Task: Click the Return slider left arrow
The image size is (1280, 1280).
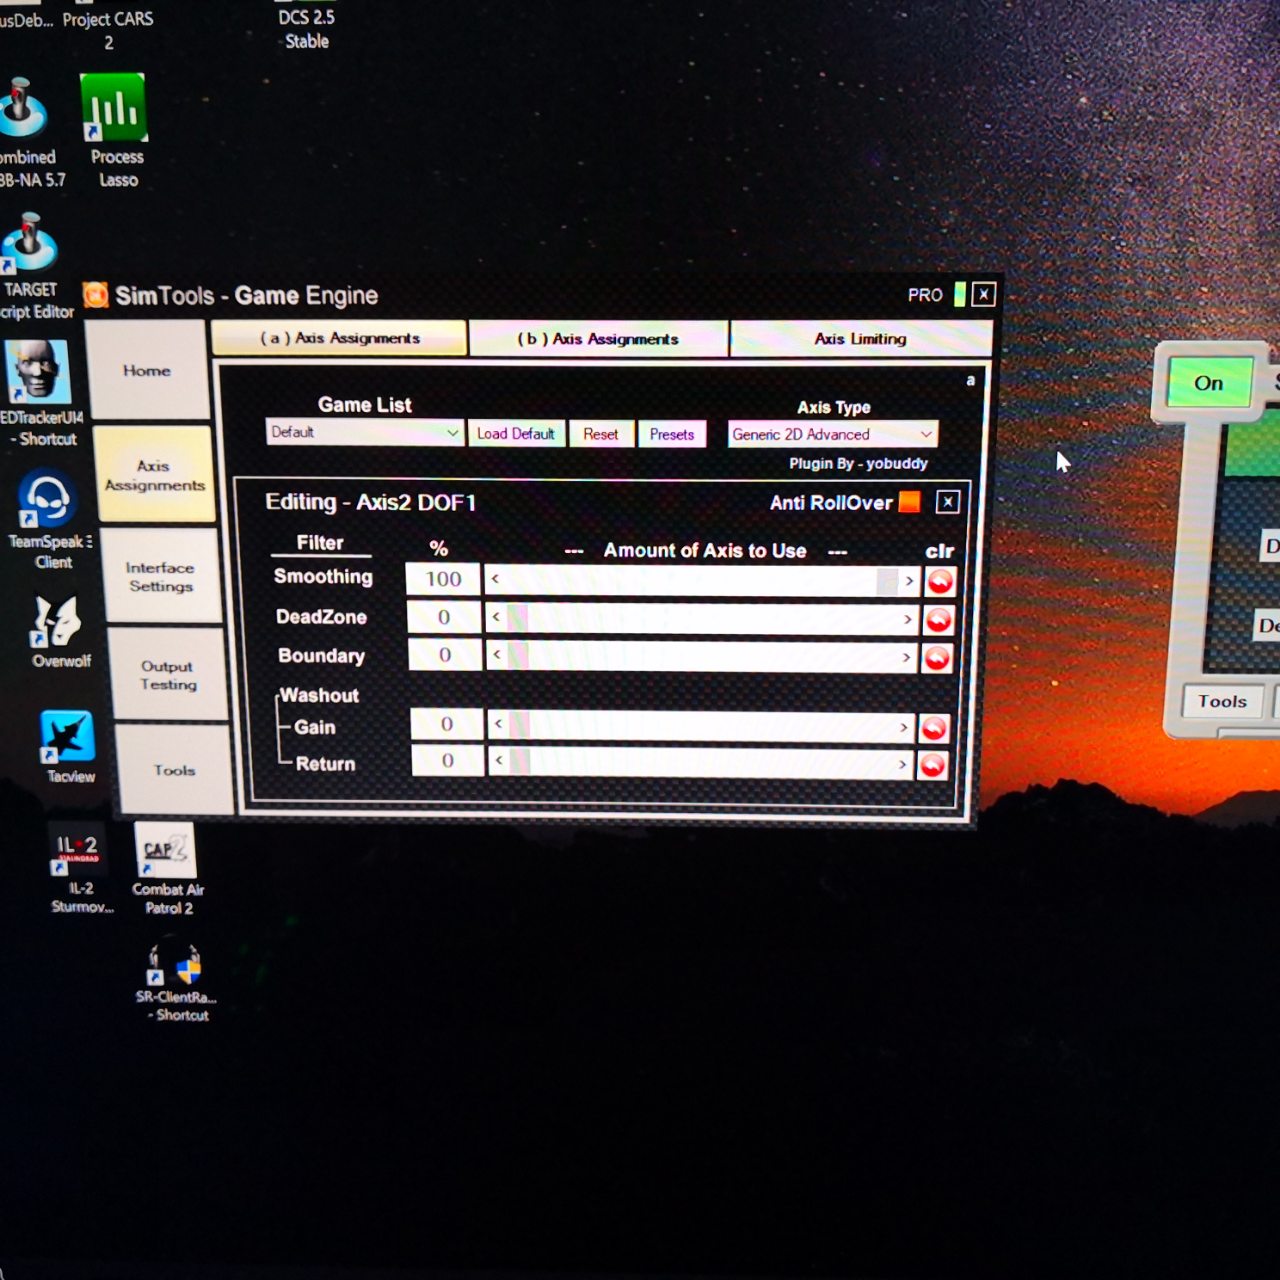Action: [x=500, y=762]
